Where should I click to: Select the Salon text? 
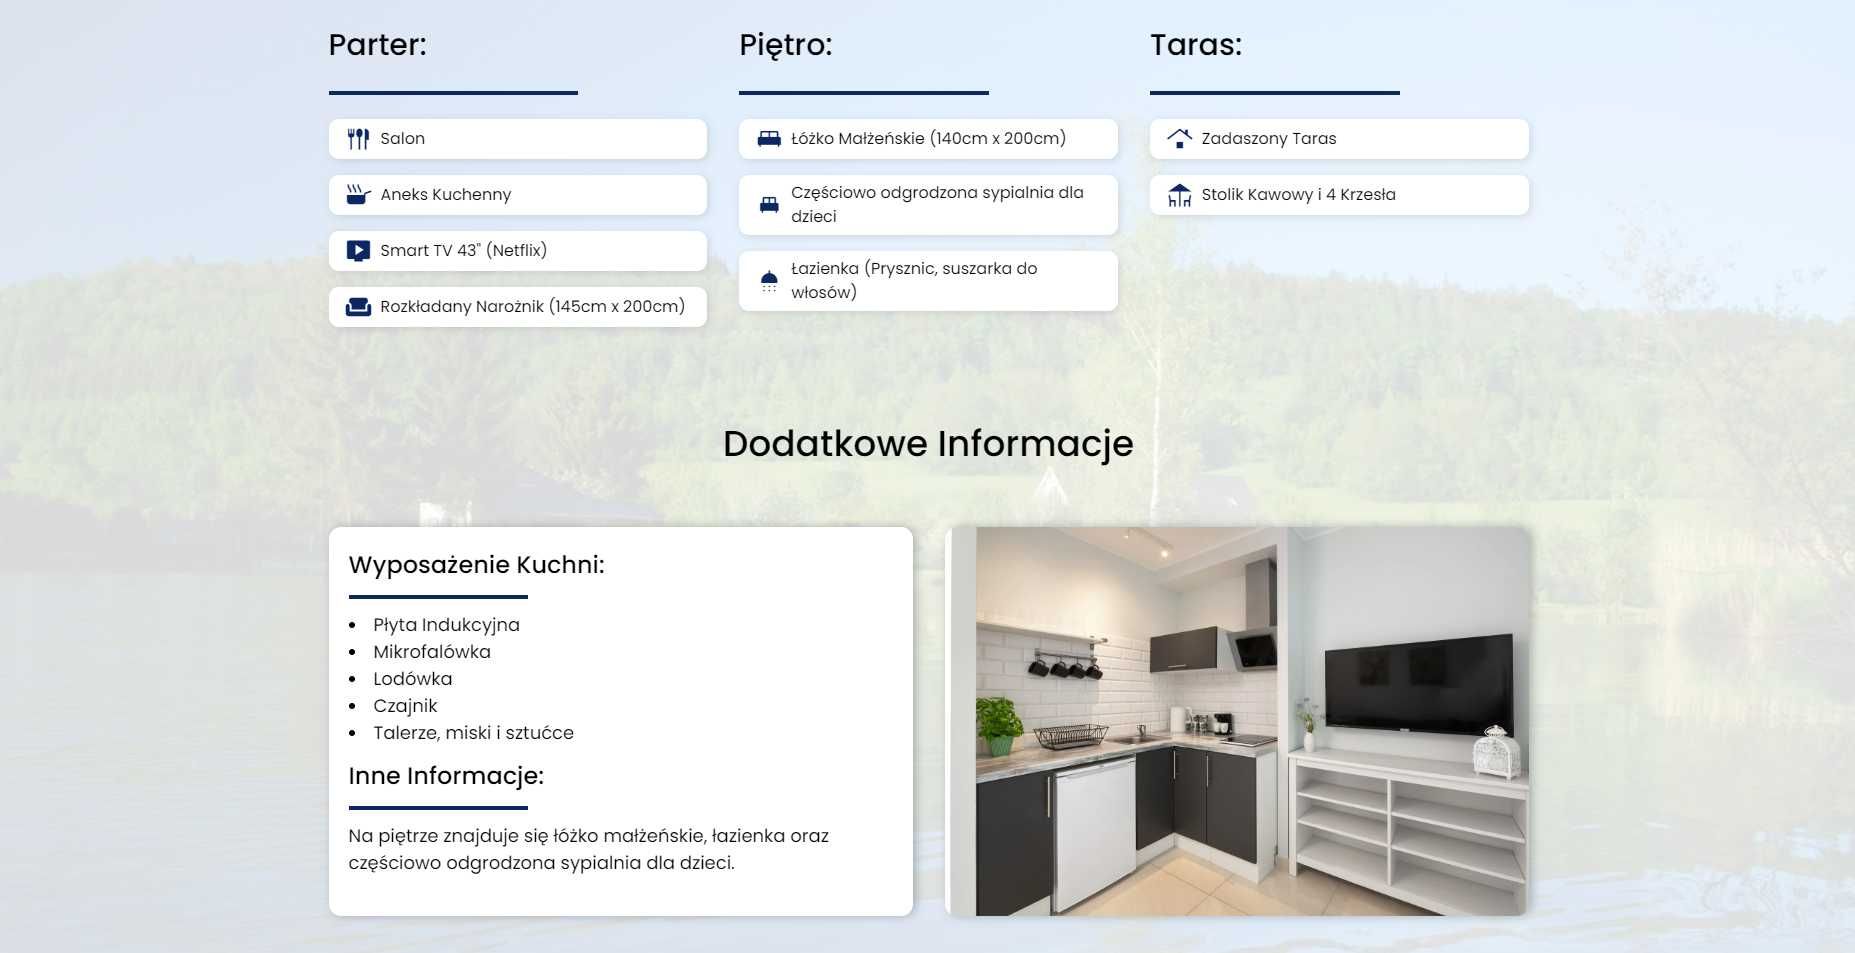402,139
